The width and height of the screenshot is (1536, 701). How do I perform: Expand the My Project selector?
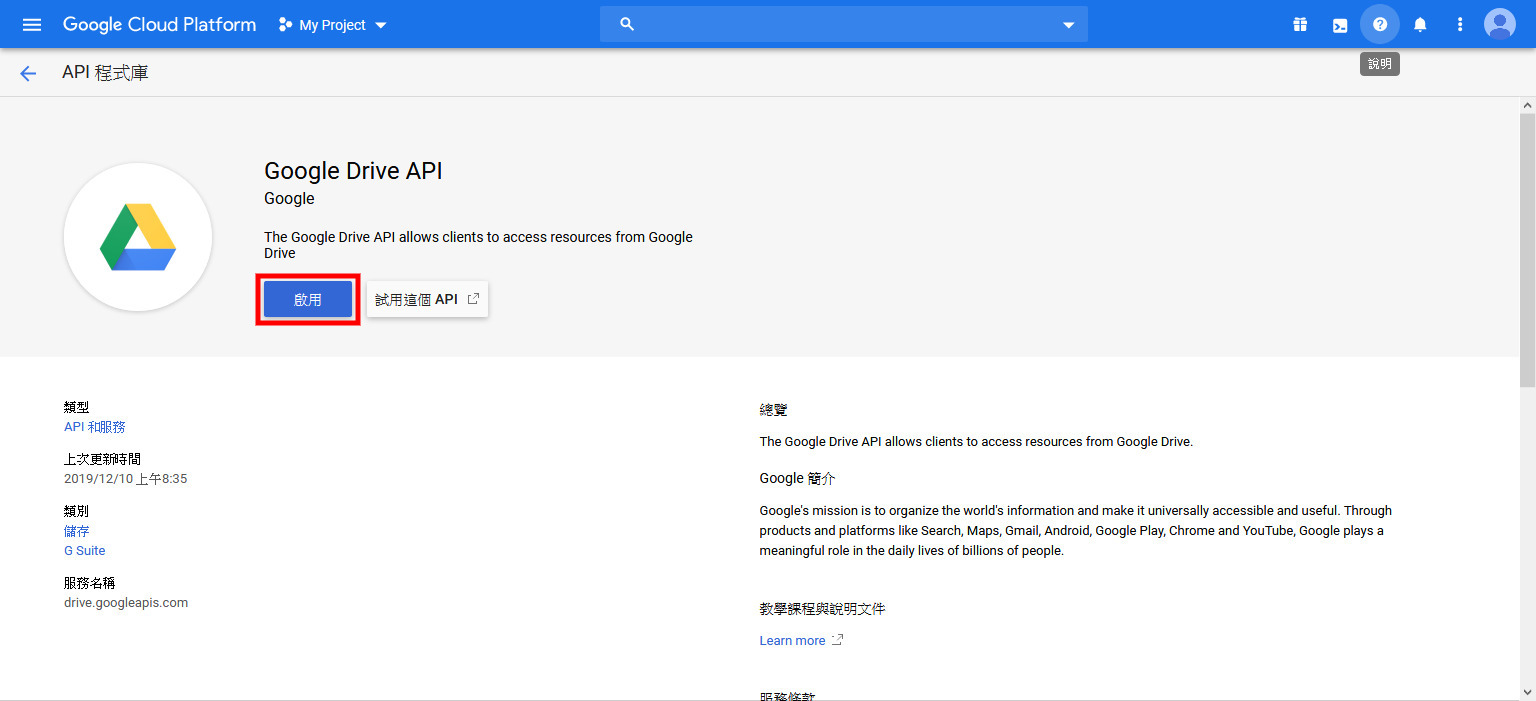point(332,24)
